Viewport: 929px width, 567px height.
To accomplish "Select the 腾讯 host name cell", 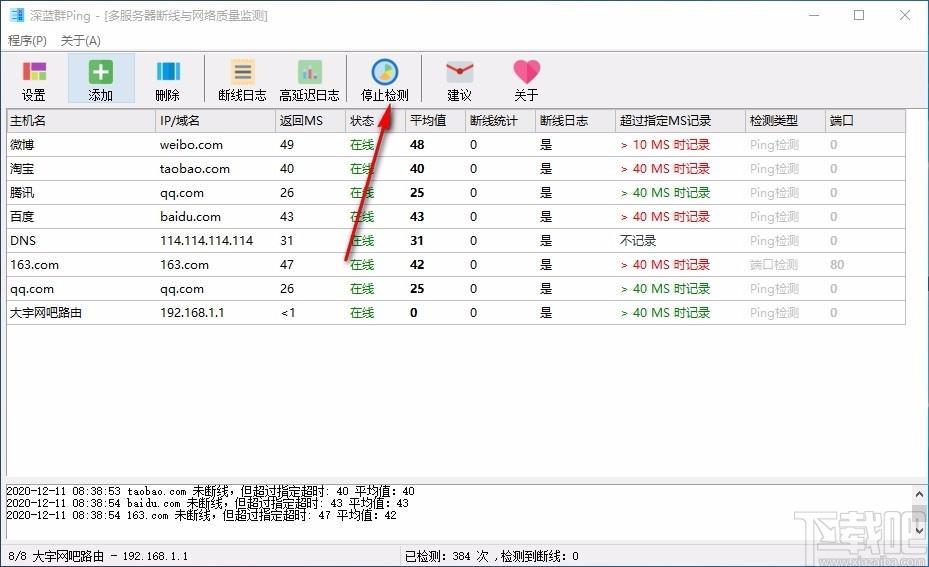I will click(x=22, y=193).
